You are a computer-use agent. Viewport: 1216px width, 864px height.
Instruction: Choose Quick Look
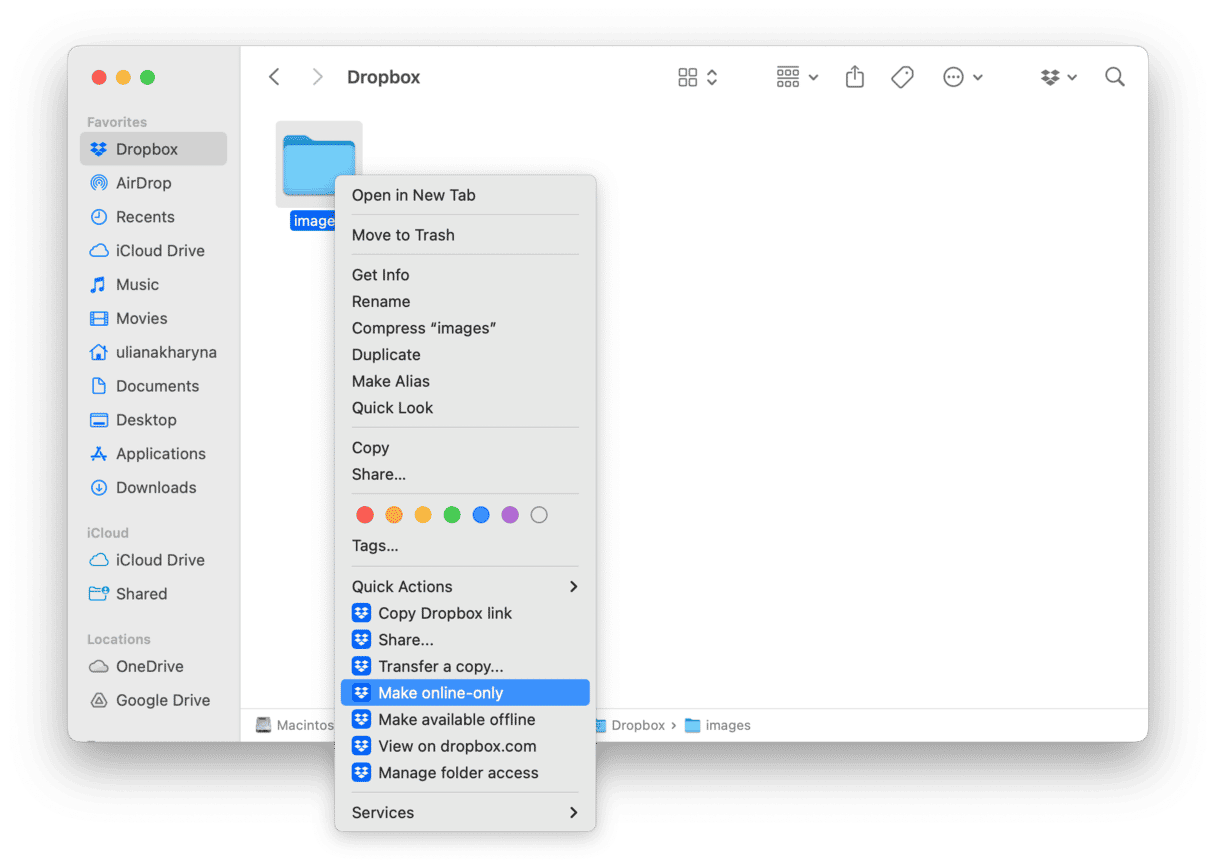point(465,408)
